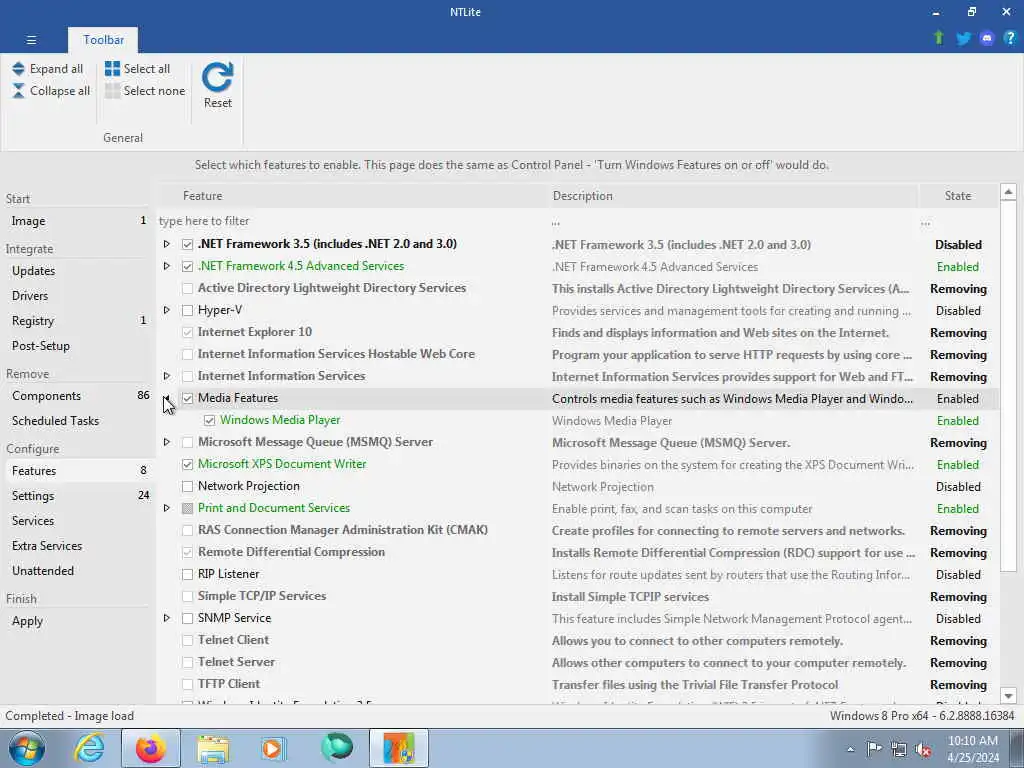Select the Telnet Client row
The image size is (1024, 768).
[x=578, y=641]
